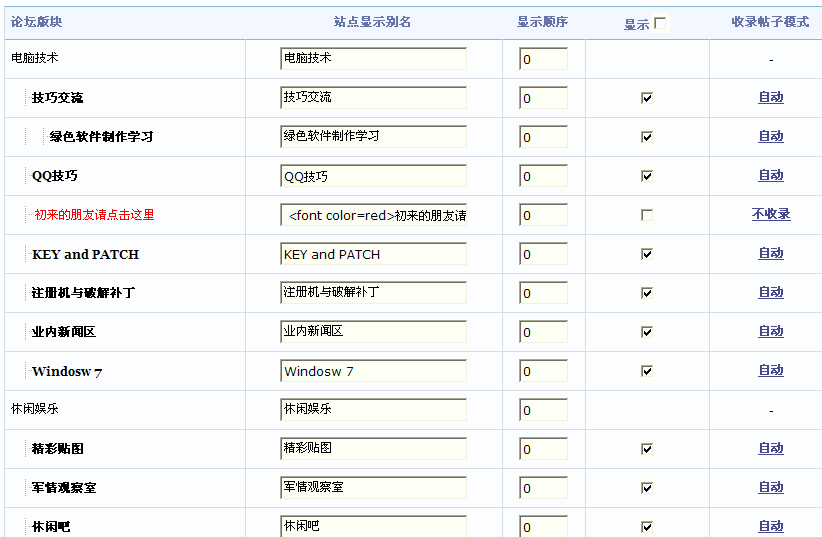Click display order field for 注册机与破解补丁 row

(x=544, y=293)
